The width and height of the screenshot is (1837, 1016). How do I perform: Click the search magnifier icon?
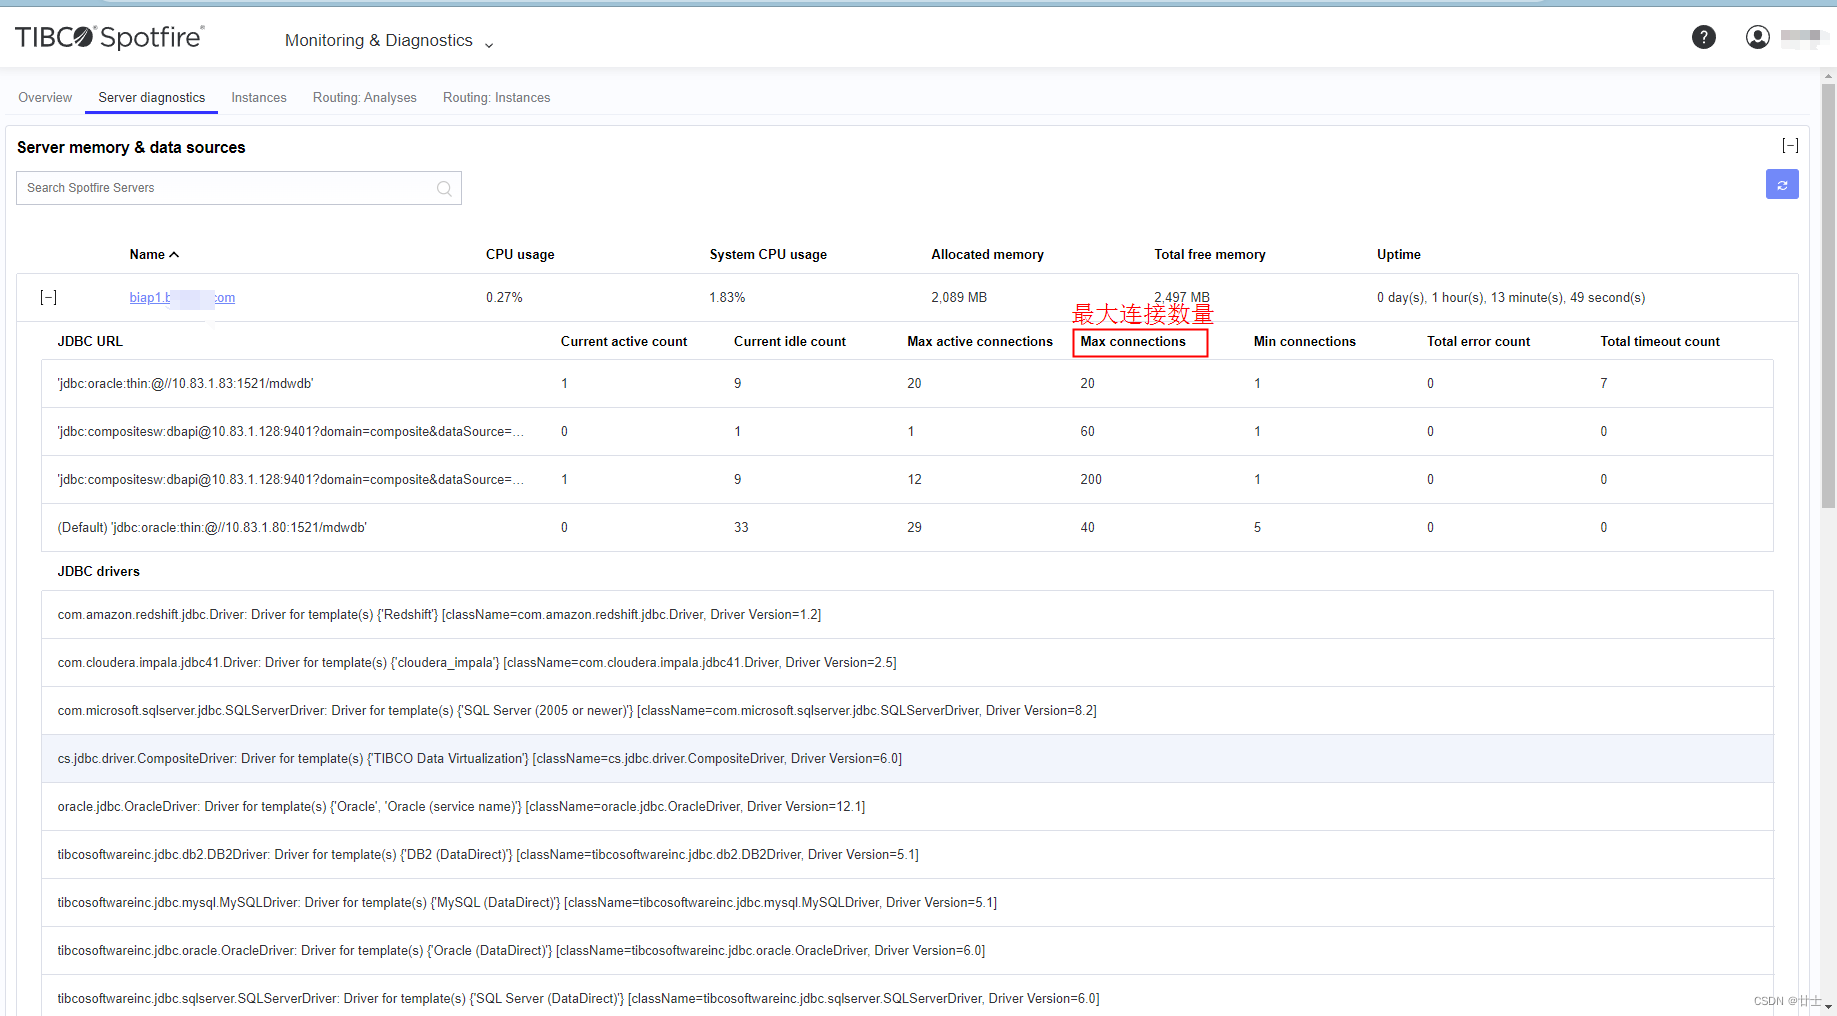coord(444,188)
